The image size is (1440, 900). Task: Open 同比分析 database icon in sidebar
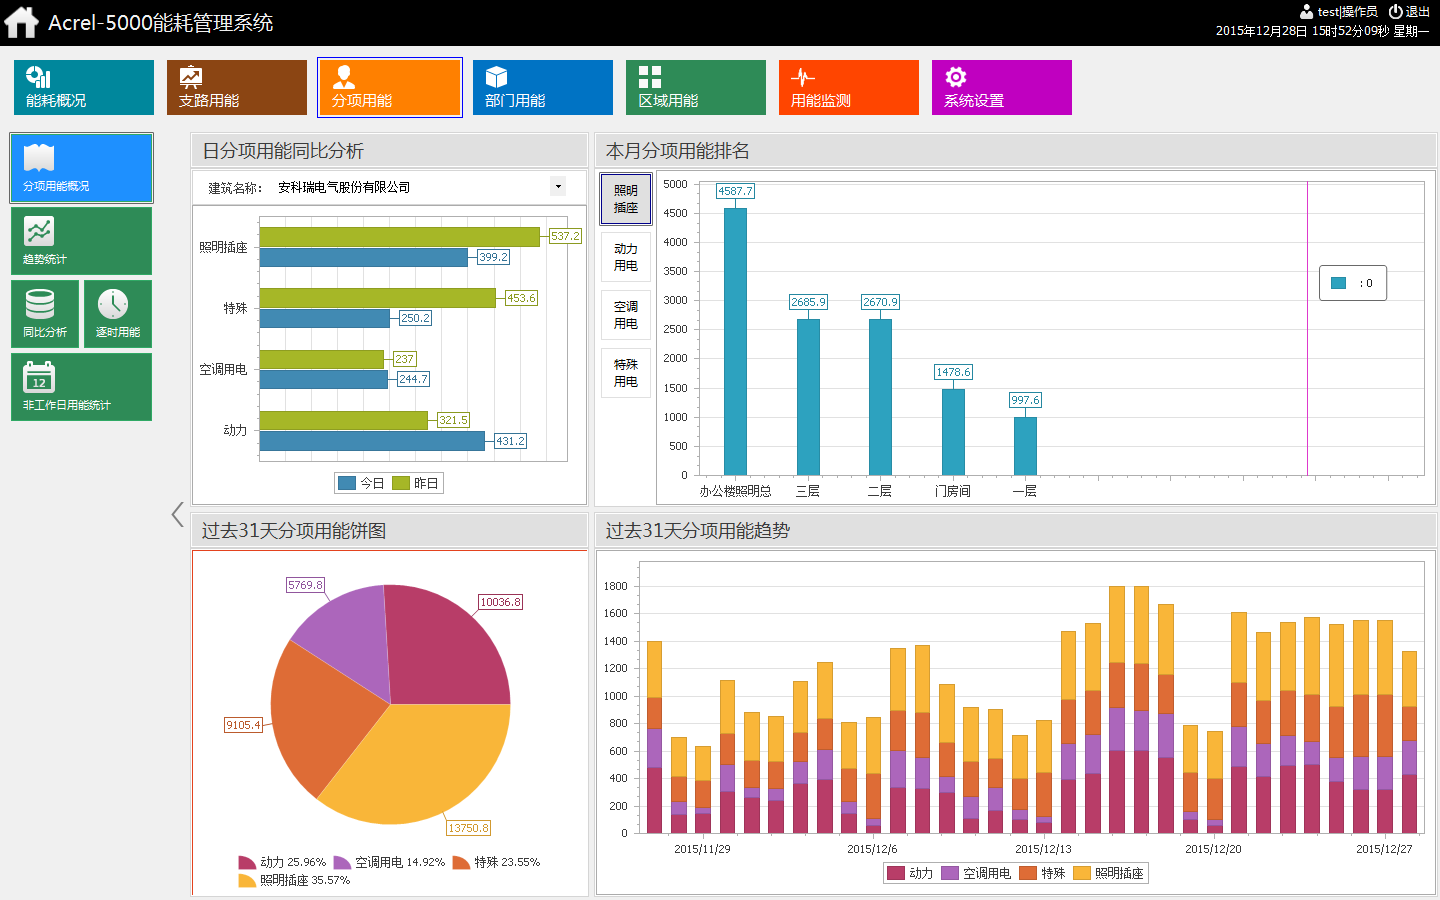click(45, 314)
